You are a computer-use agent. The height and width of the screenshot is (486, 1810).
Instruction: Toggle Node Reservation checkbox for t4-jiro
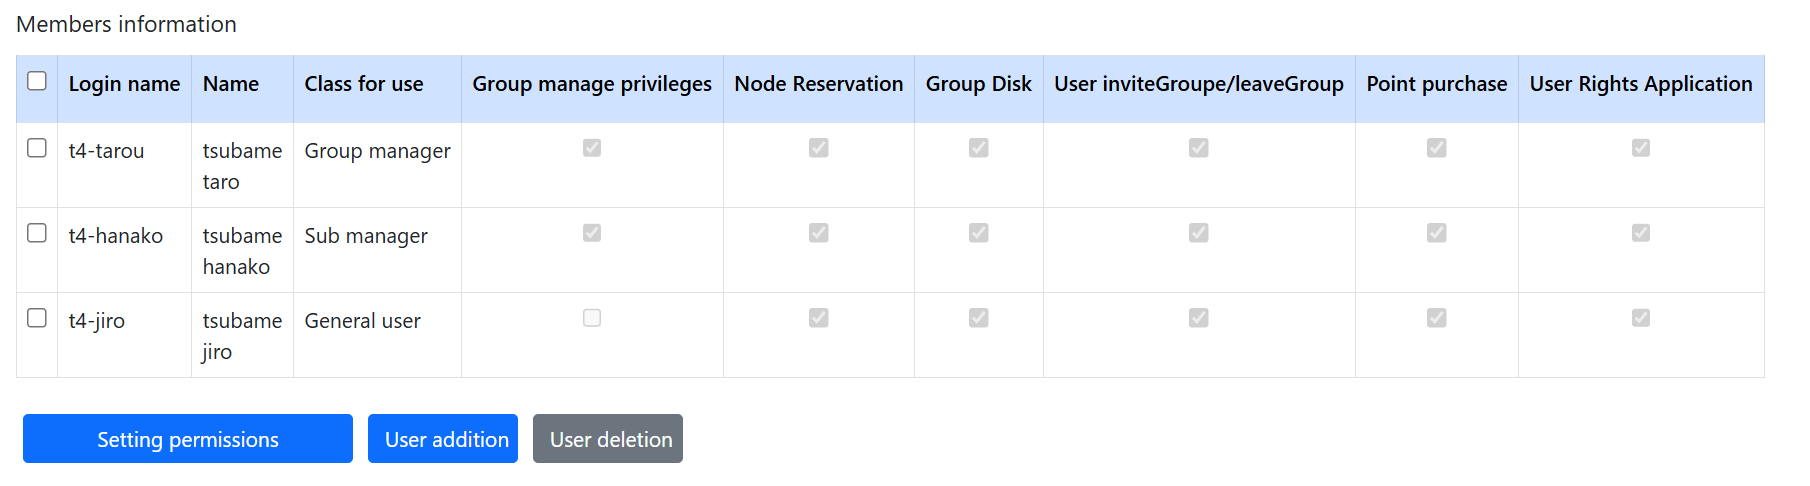(x=819, y=318)
